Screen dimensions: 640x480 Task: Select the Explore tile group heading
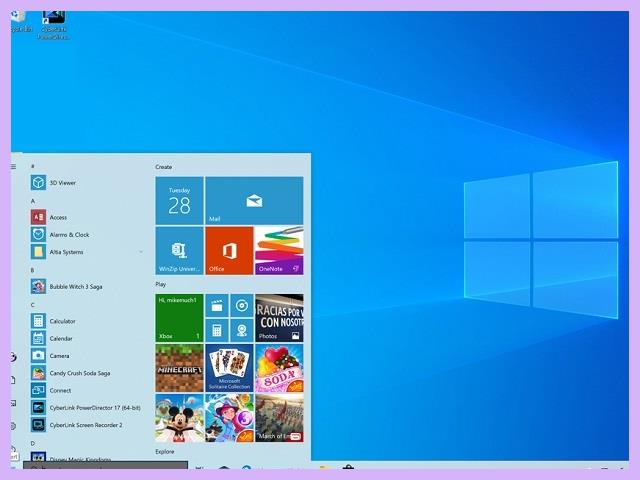[165, 451]
